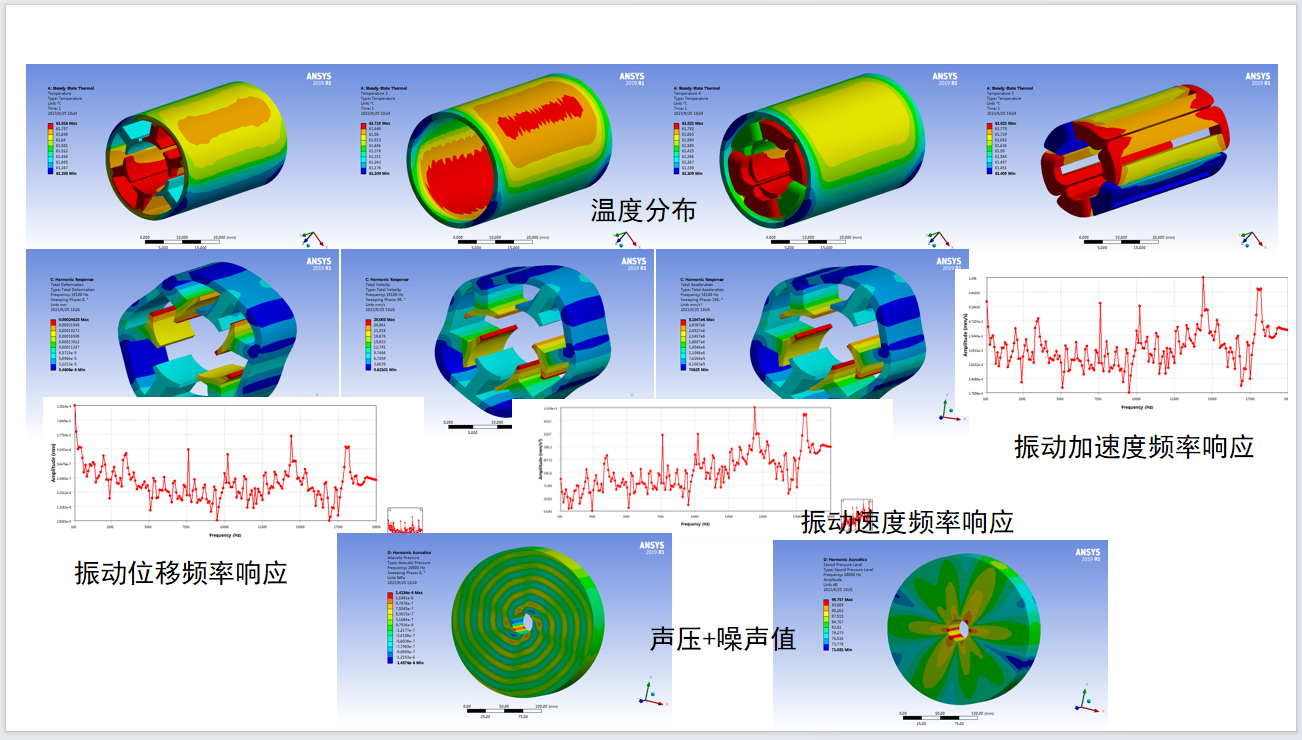Select the Total Acceleration harmonic response image

tap(812, 325)
